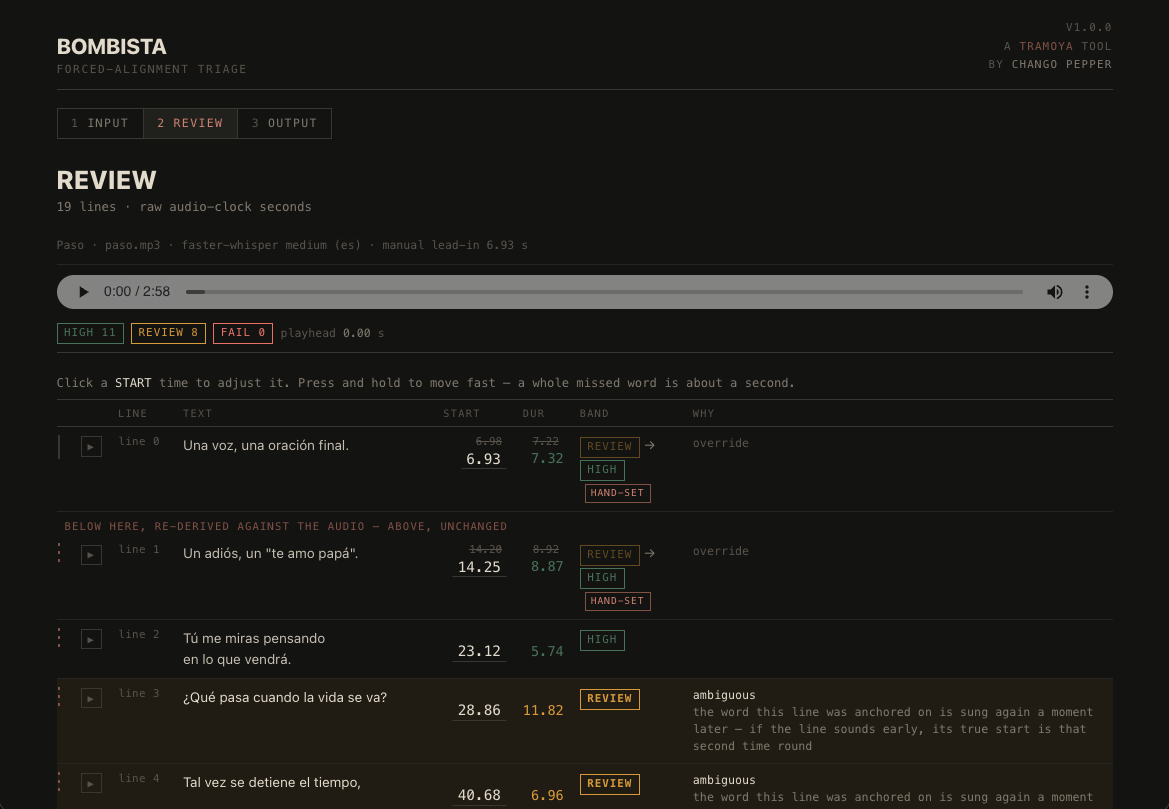
Task: Adjust line 4 start time 40.68
Action: tap(479, 796)
